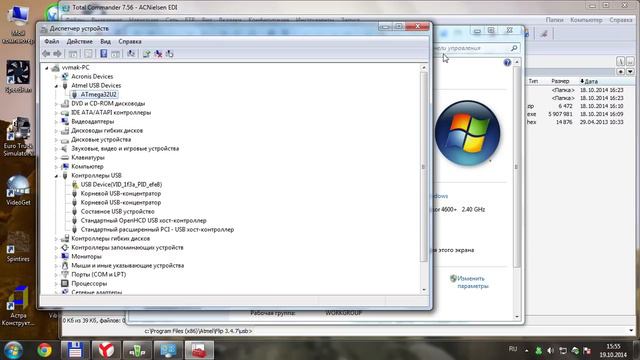Select the Контроллеры гибких дисков row
The height and width of the screenshot is (360, 640).
(x=110, y=238)
